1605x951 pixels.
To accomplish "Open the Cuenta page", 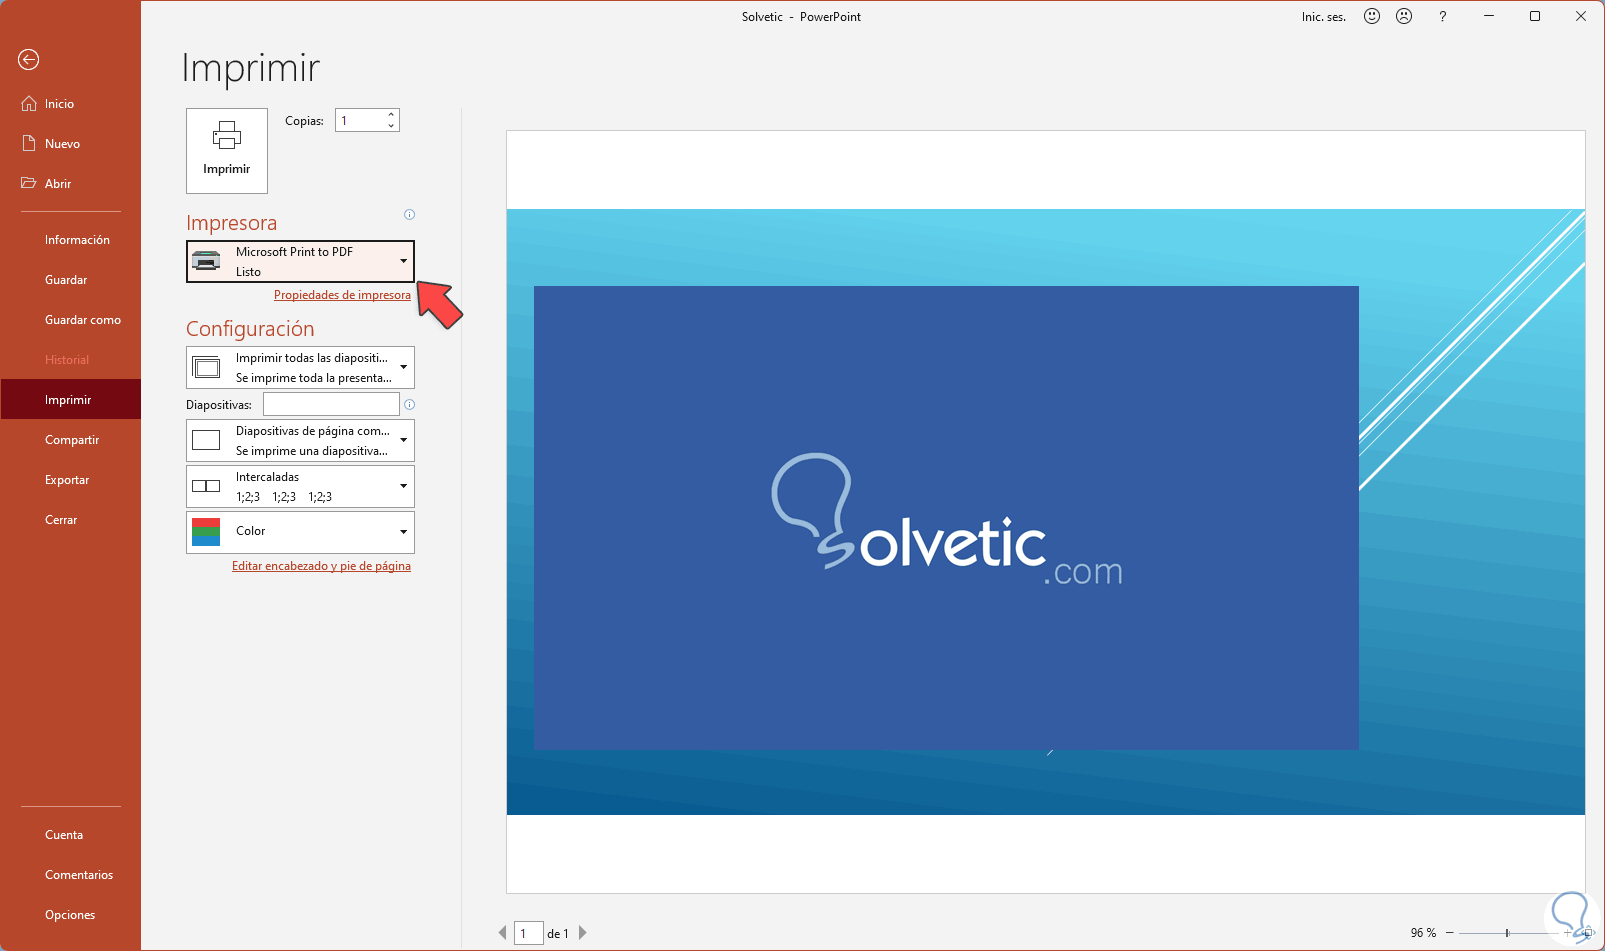I will click(x=70, y=835).
